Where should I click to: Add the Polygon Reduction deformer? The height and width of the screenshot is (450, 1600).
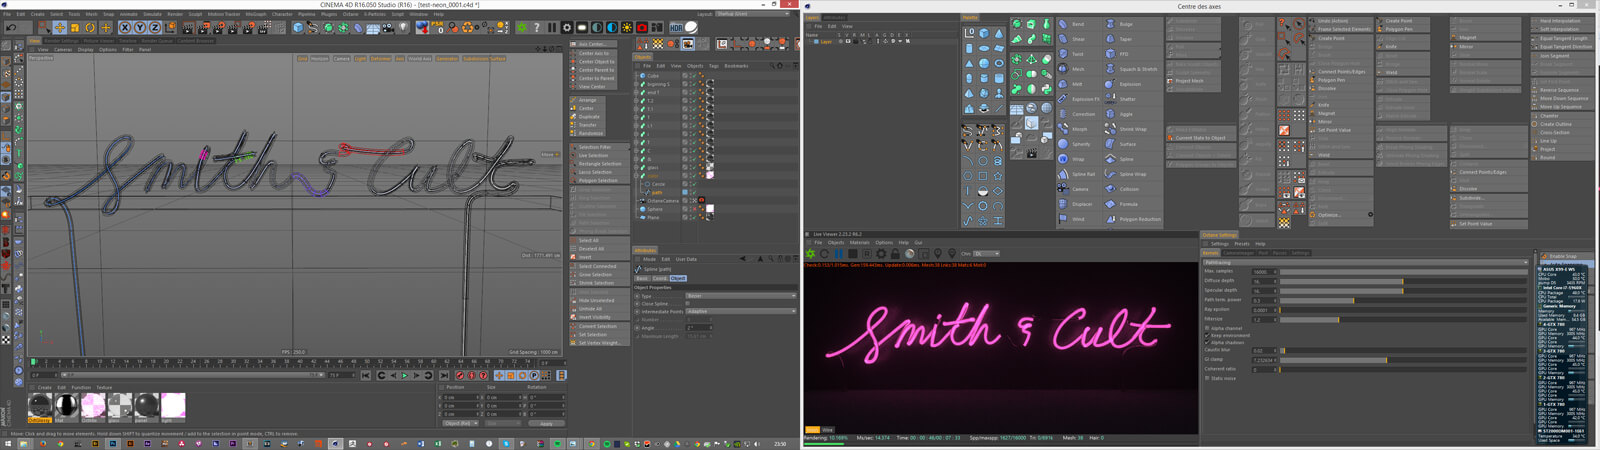[1132, 219]
